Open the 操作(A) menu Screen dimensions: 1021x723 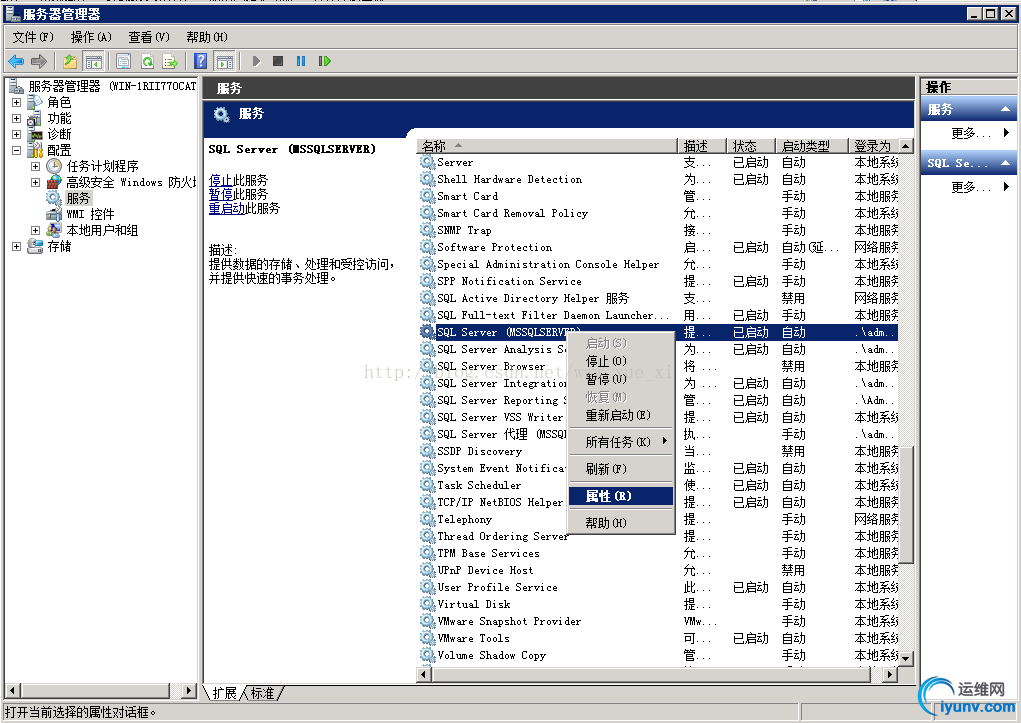(91, 37)
